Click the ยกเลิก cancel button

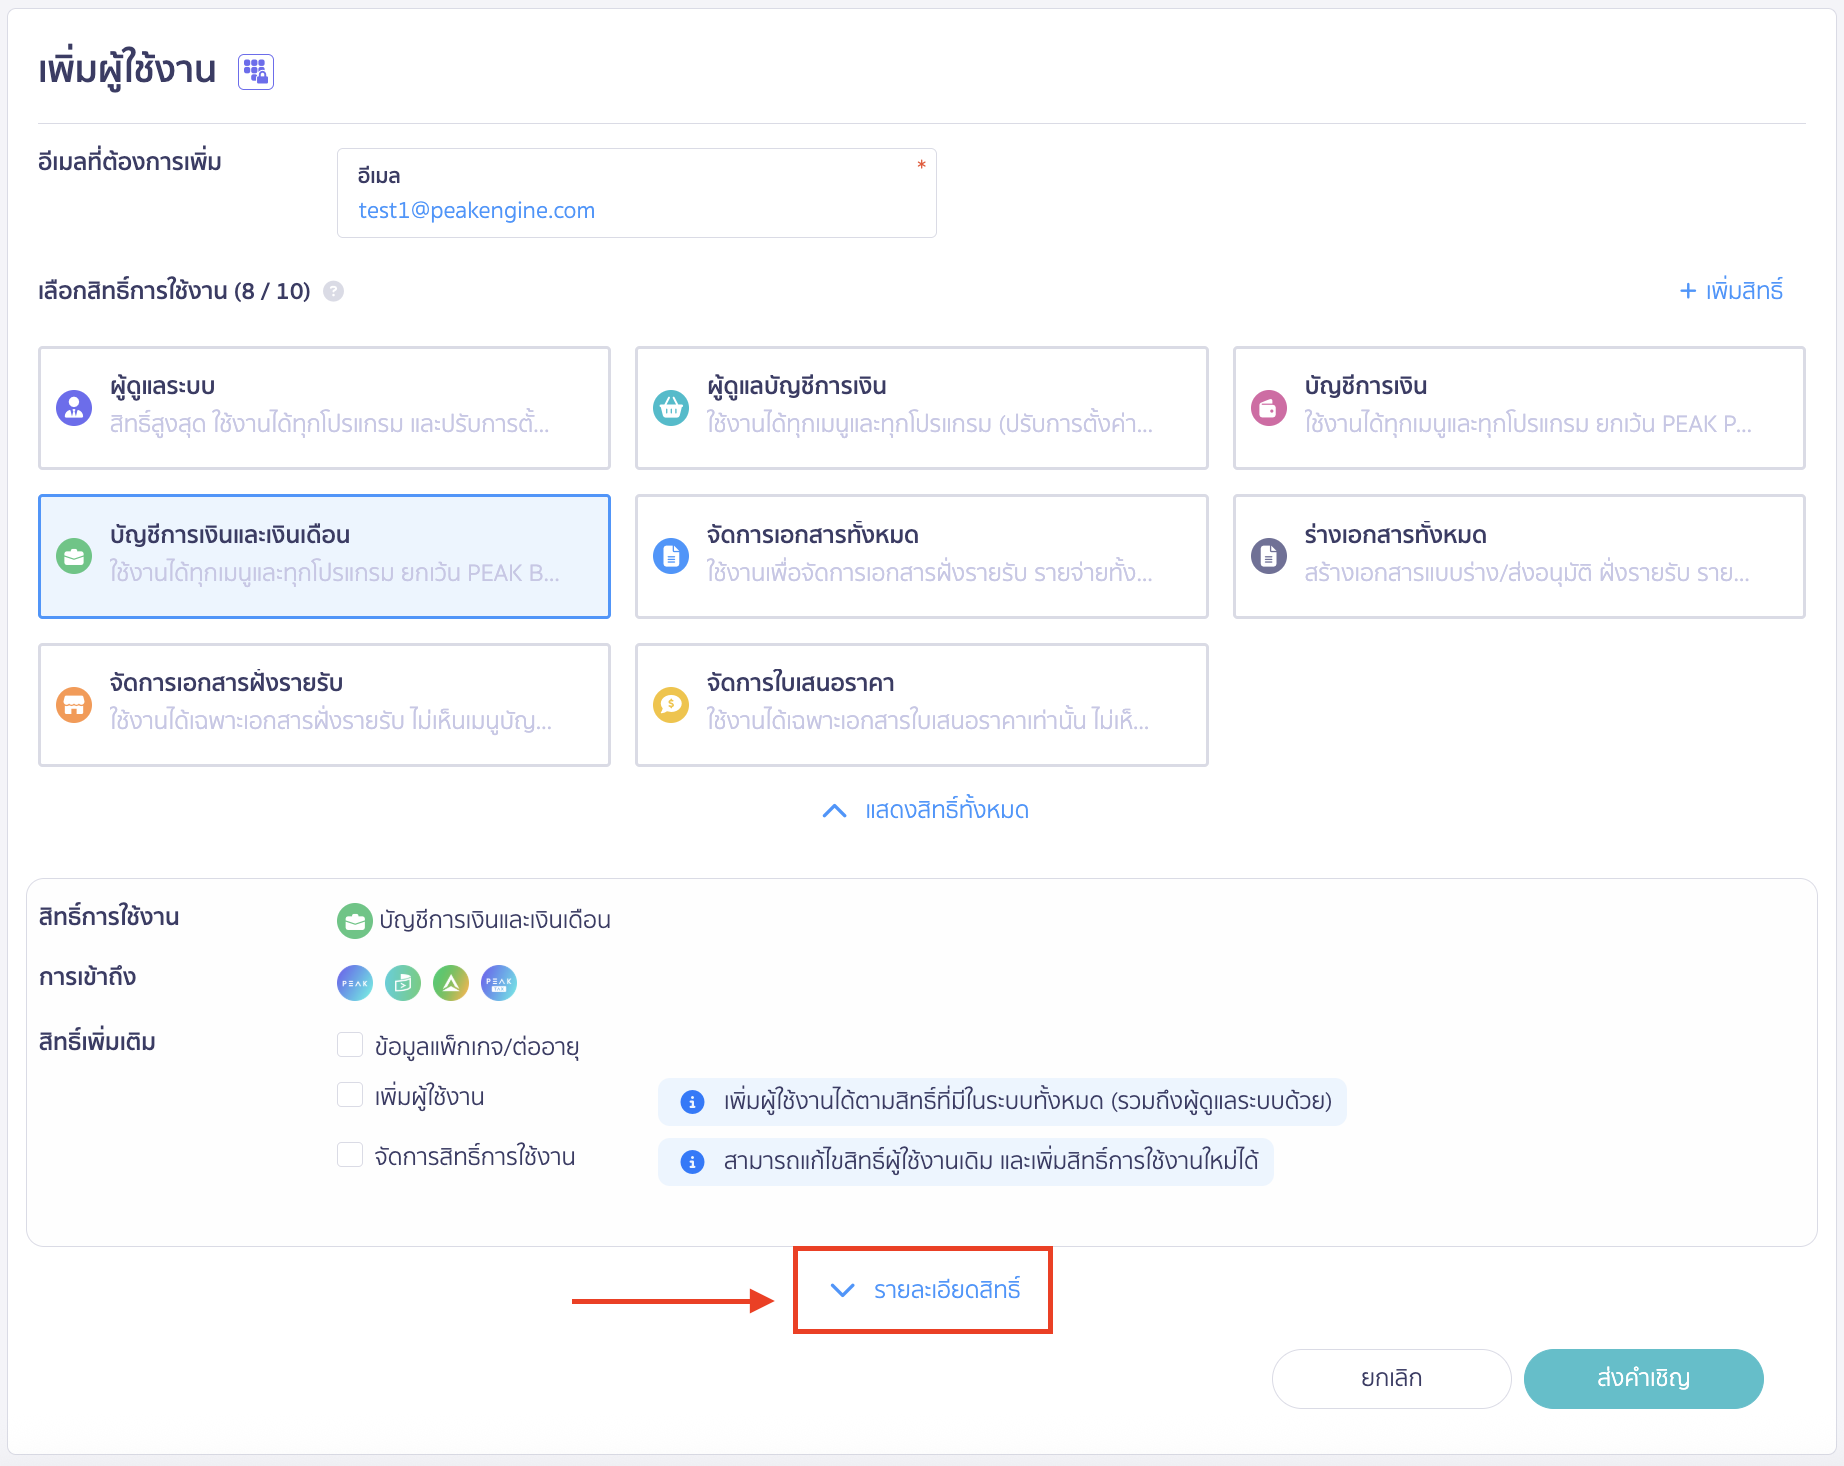1391,1378
